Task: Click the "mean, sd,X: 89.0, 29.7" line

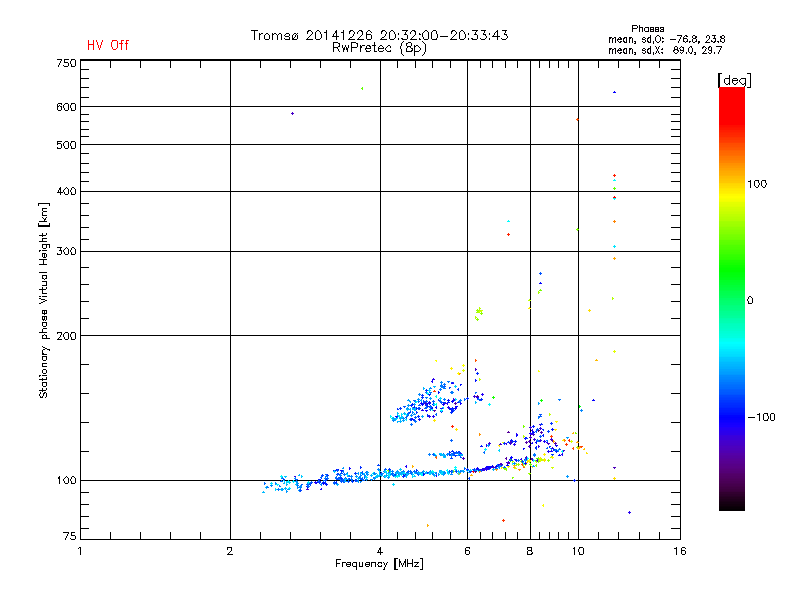Action: [x=665, y=51]
